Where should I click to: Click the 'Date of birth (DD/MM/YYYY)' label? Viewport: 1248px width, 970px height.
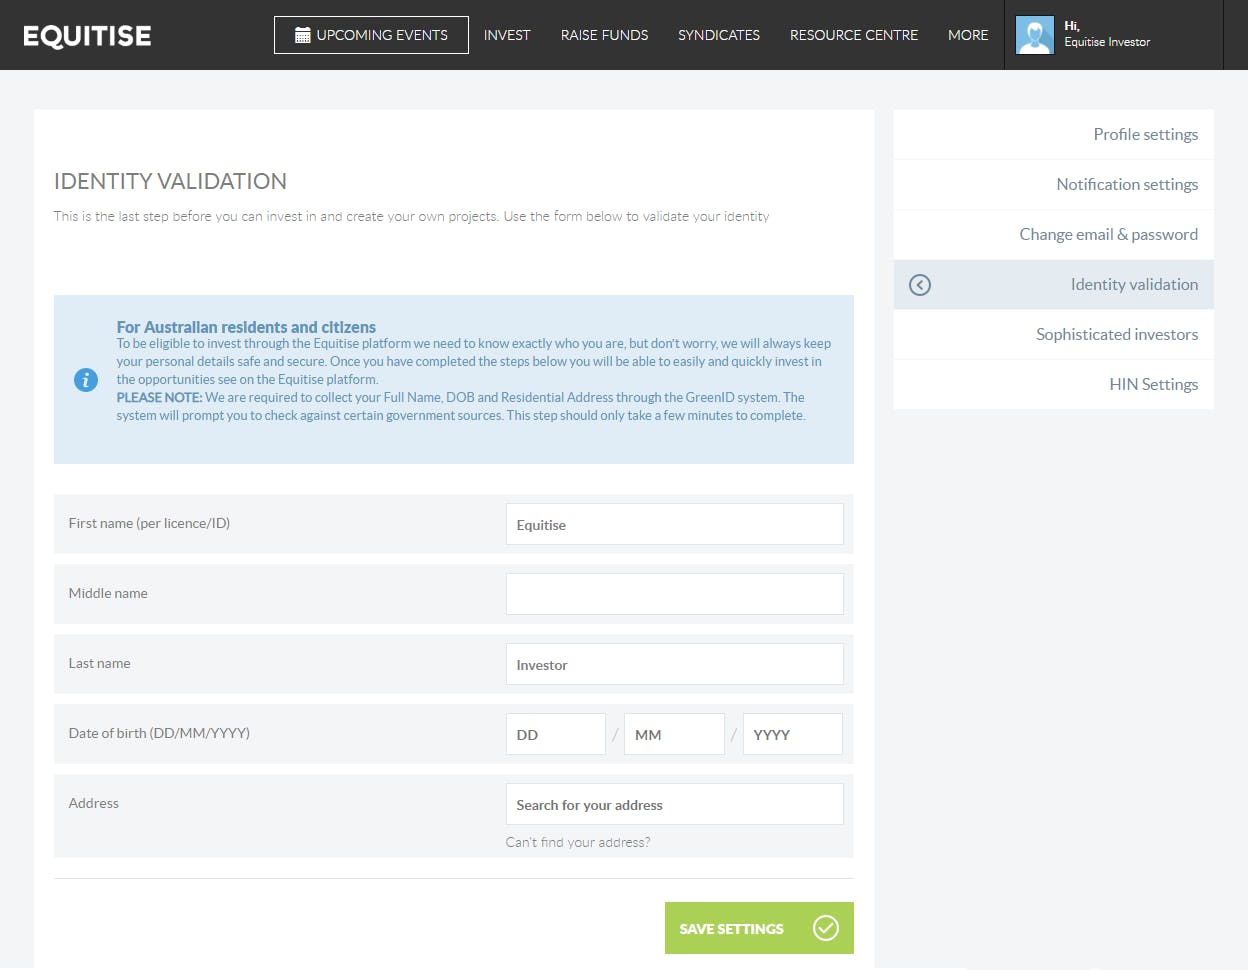[x=159, y=733]
